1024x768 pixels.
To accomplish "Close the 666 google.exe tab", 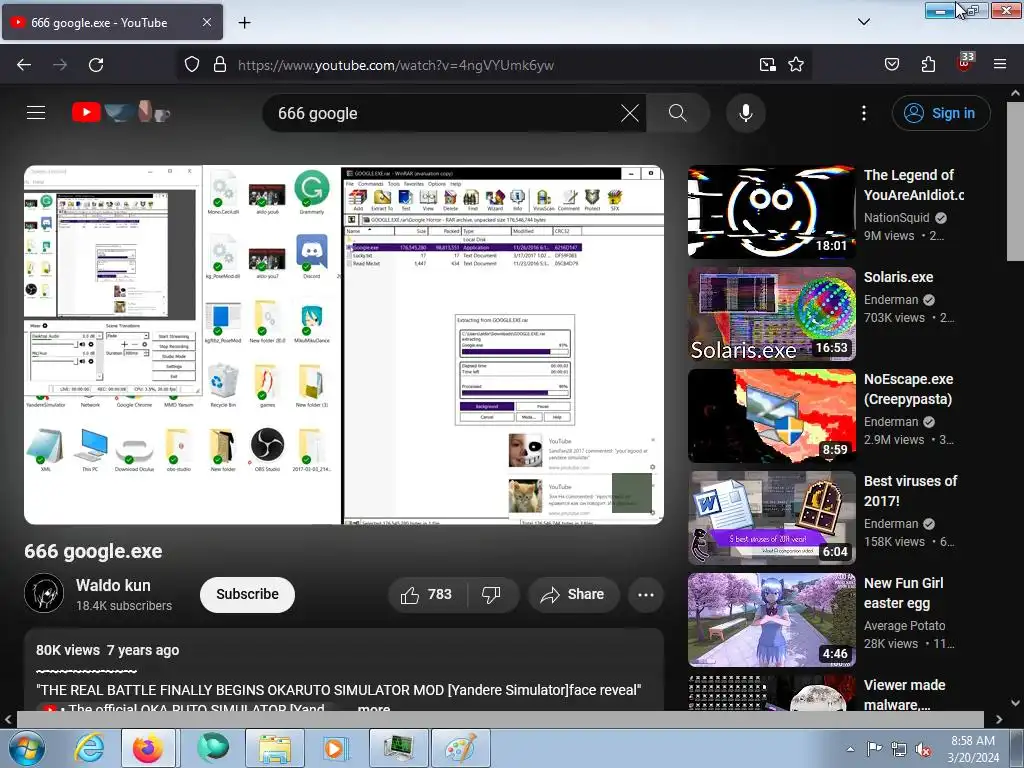I will click(x=206, y=22).
